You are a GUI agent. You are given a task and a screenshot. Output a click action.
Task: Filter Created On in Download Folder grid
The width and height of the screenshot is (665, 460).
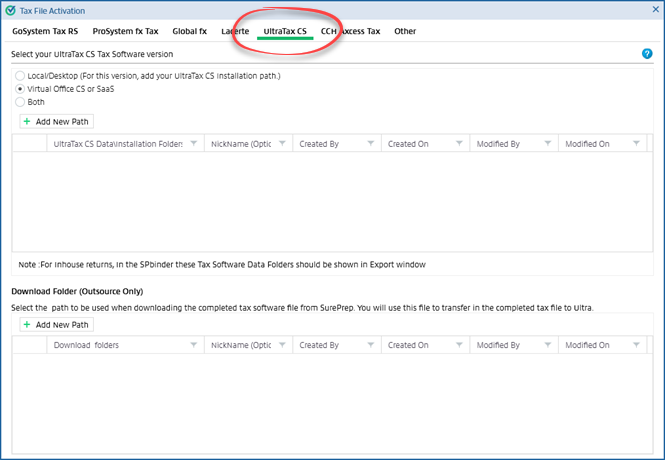459,345
